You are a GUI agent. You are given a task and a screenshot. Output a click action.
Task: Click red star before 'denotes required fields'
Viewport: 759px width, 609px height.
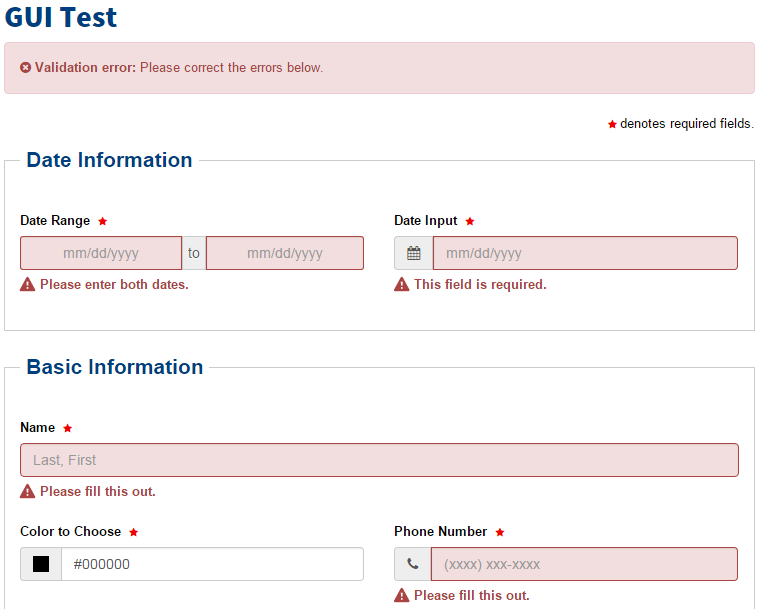612,124
